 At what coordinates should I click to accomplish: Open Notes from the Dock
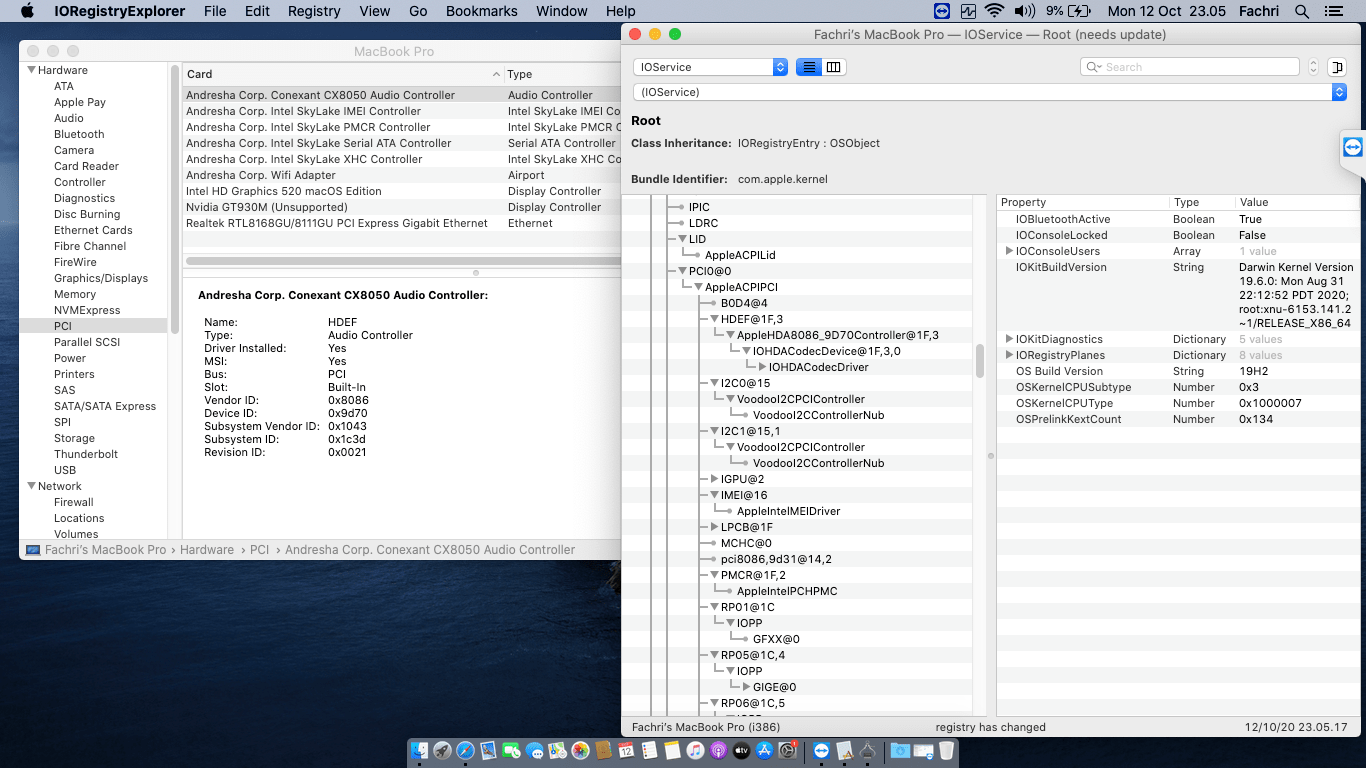click(672, 750)
